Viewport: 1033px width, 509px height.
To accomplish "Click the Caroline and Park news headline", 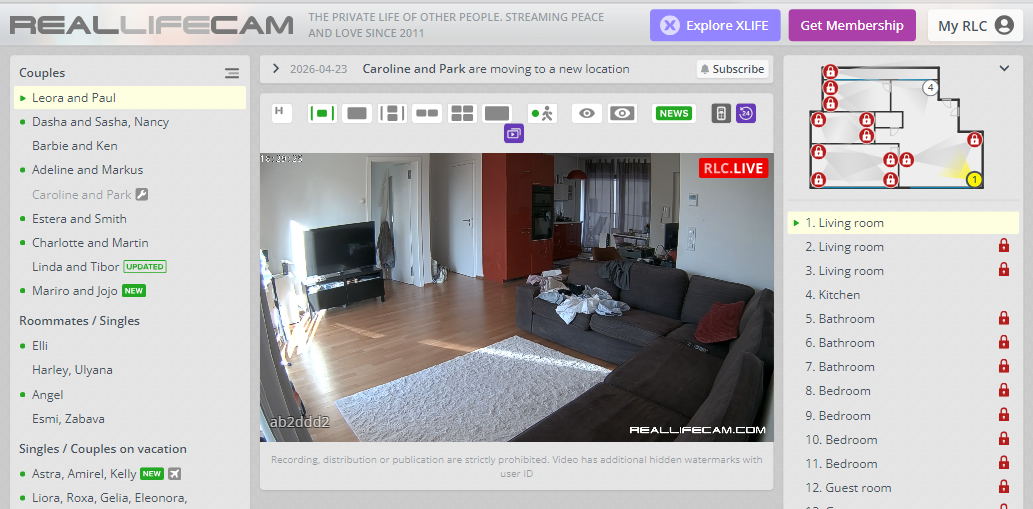I will point(496,69).
